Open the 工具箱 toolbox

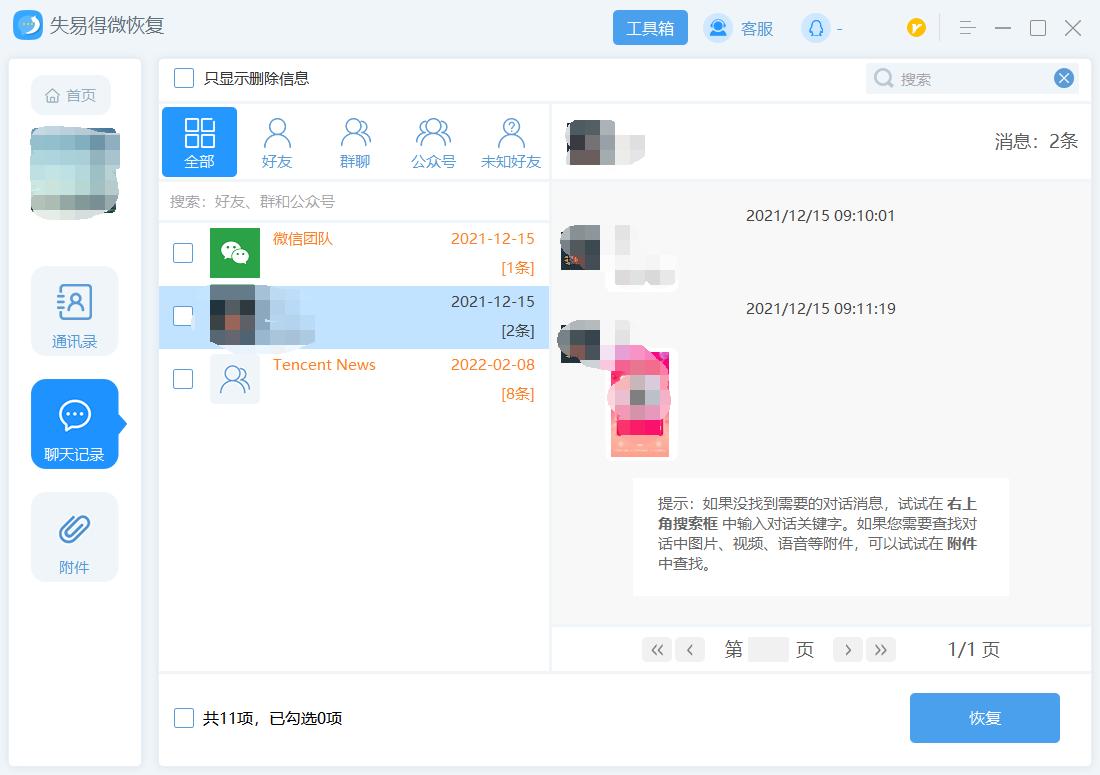[x=650, y=28]
